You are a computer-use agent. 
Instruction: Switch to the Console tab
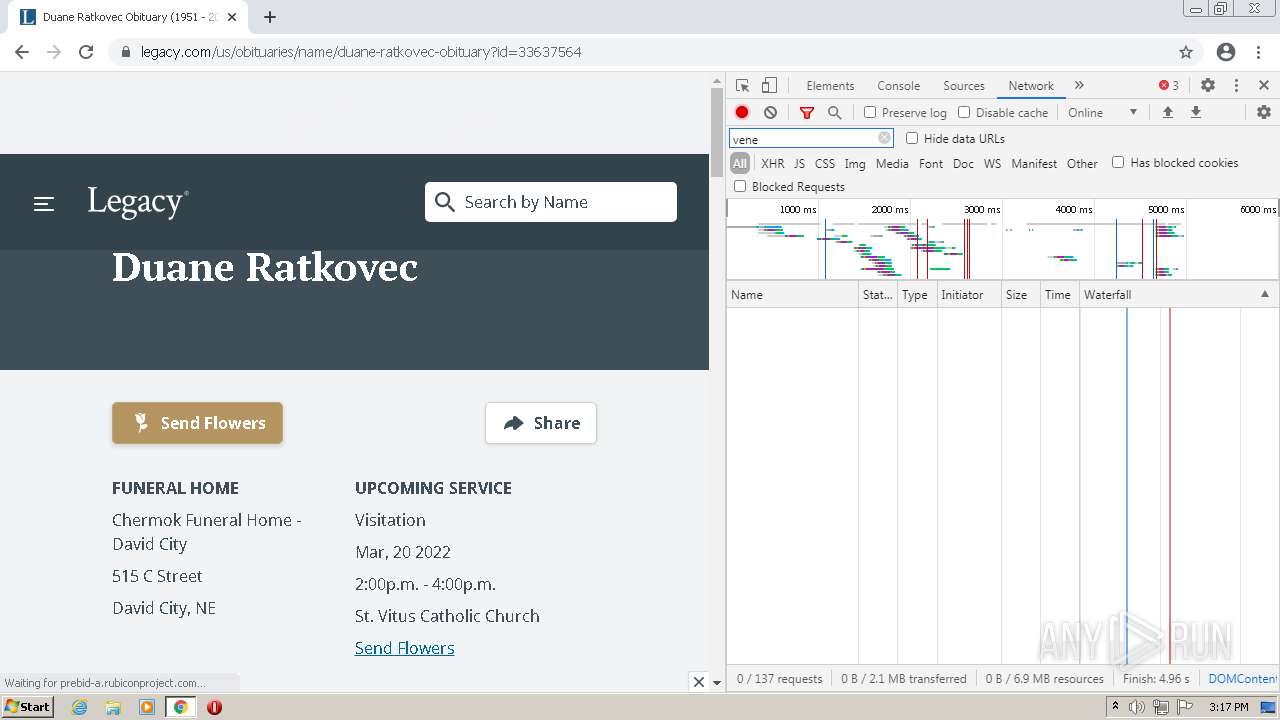[898, 86]
